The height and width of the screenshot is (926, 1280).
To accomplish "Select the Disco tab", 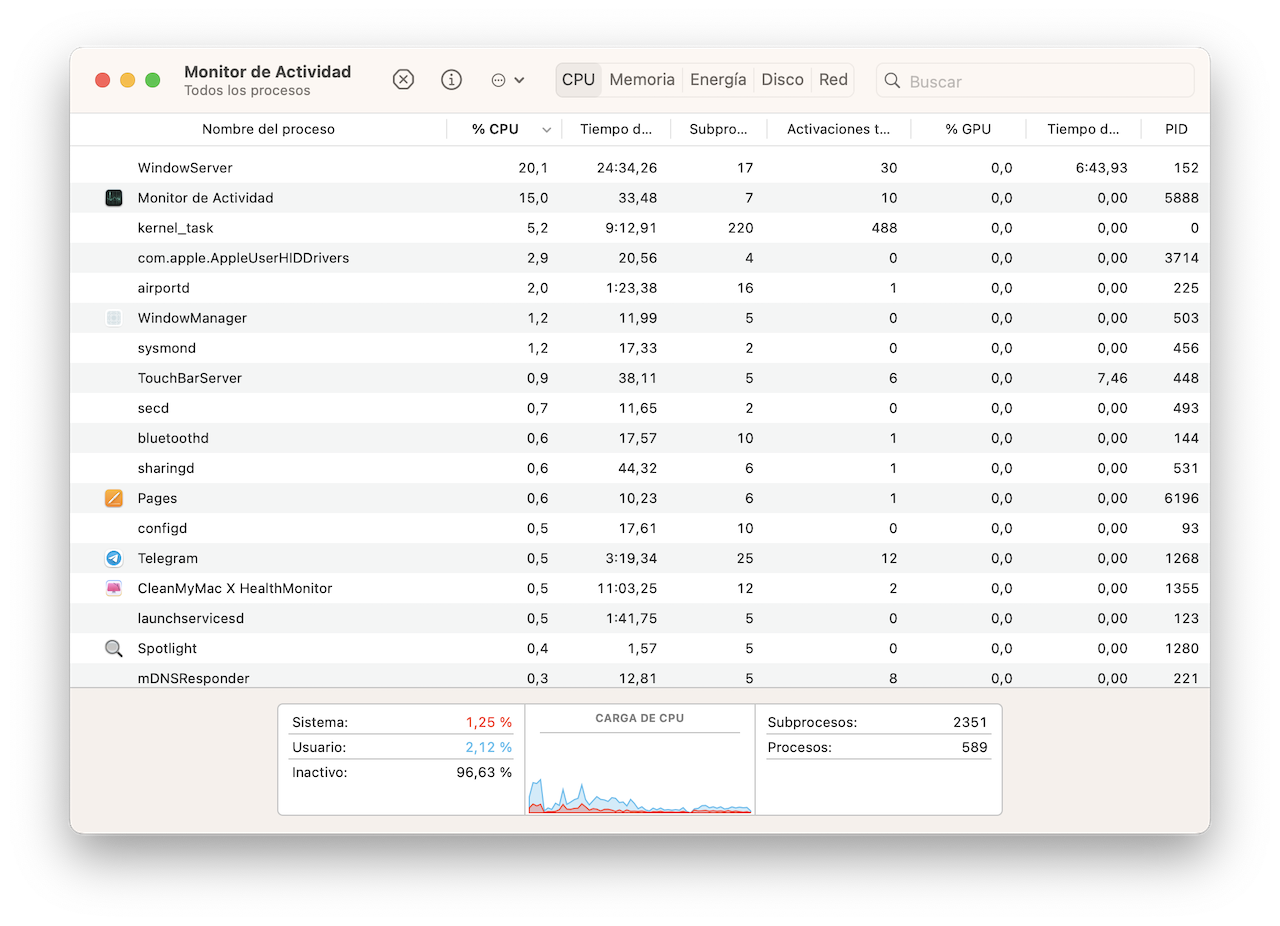I will pyautogui.click(x=783, y=80).
